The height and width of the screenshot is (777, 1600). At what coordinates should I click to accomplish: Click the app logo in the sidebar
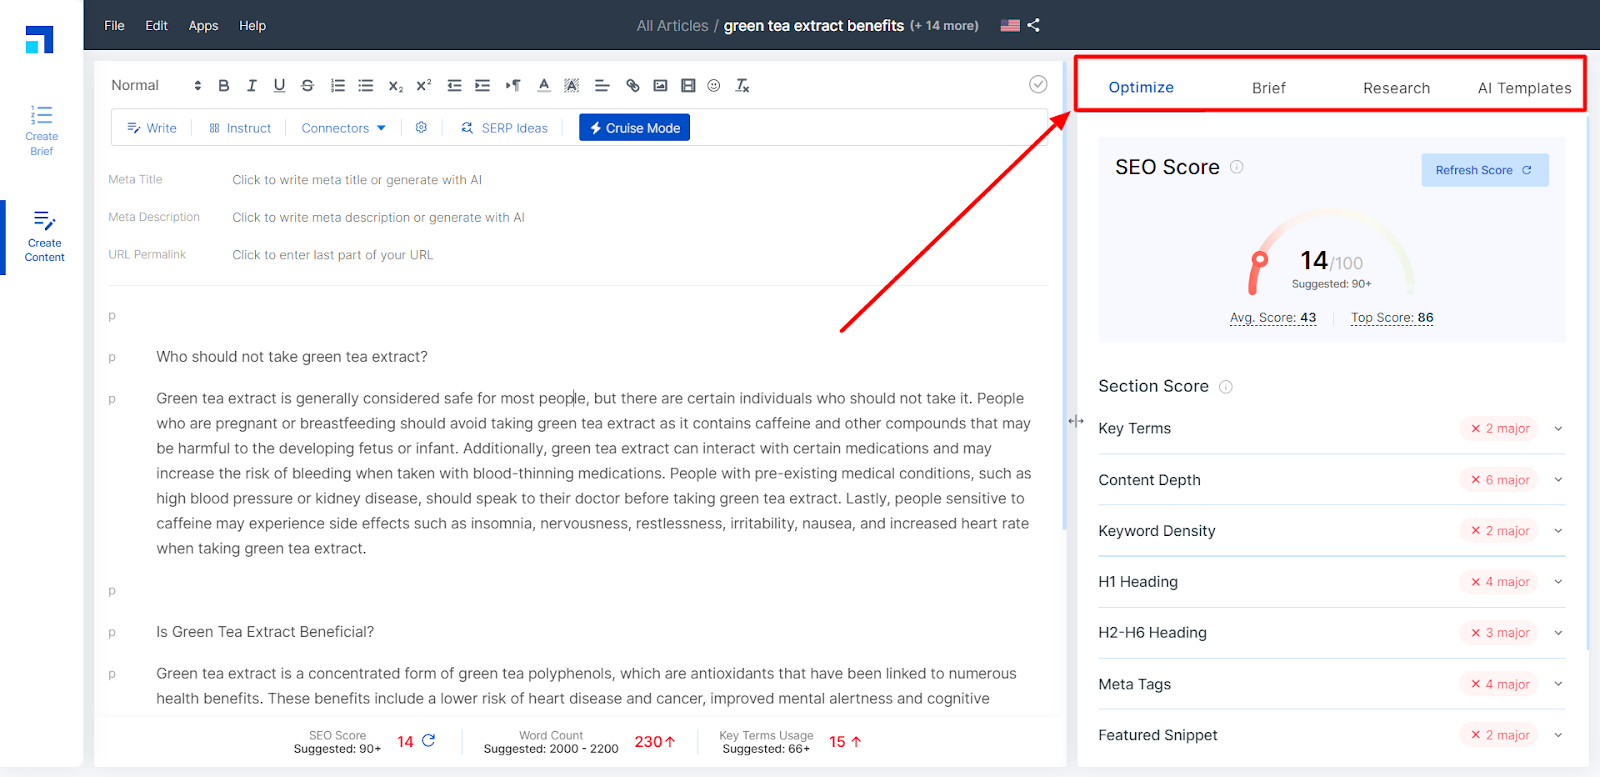40,40
